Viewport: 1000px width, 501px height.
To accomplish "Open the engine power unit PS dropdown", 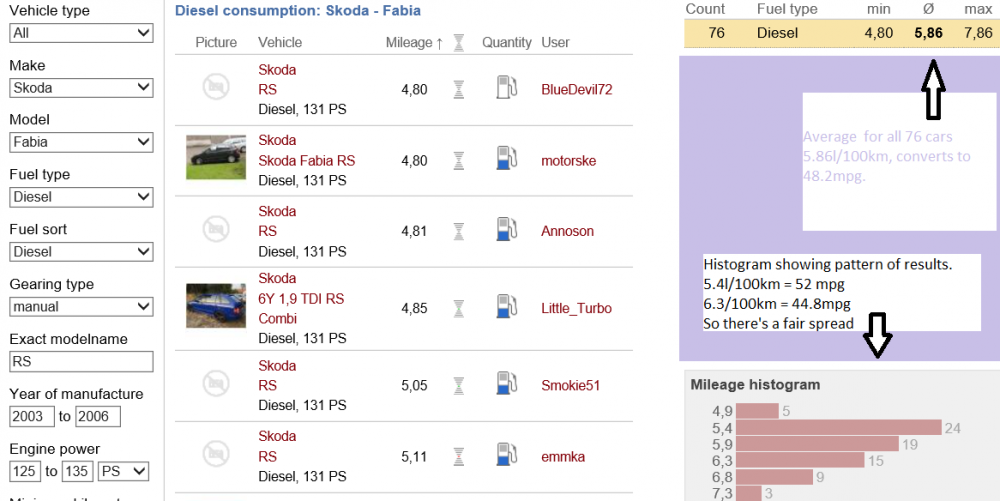I will 123,472.
